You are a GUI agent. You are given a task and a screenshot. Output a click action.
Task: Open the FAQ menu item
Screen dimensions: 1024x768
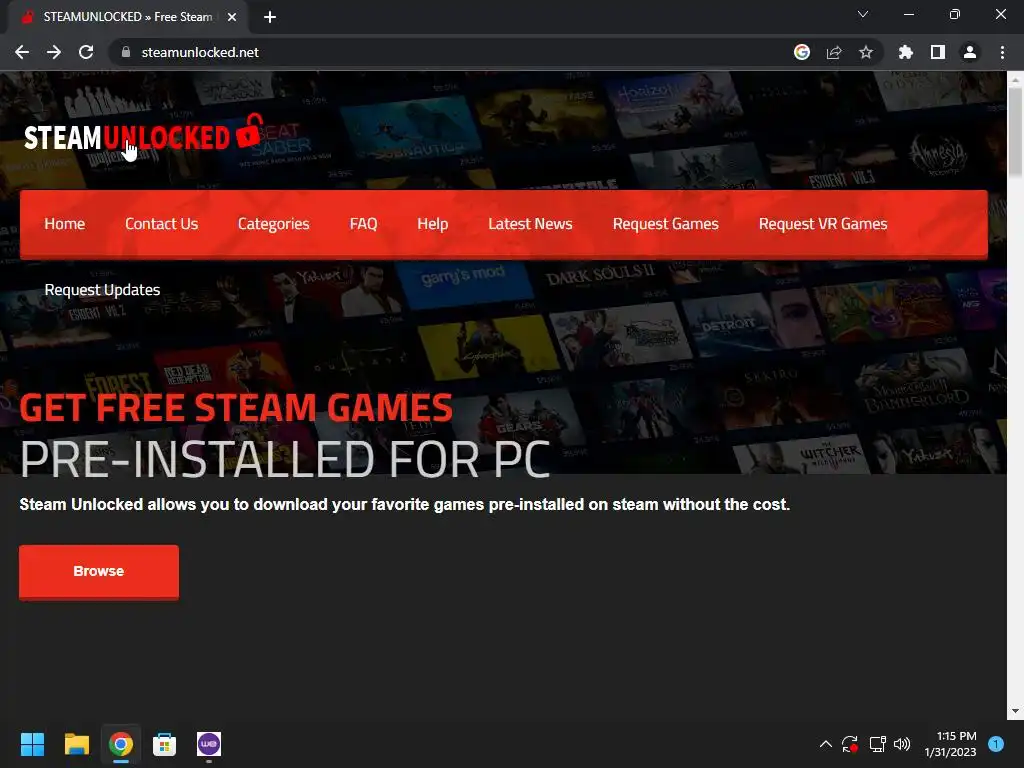[363, 224]
